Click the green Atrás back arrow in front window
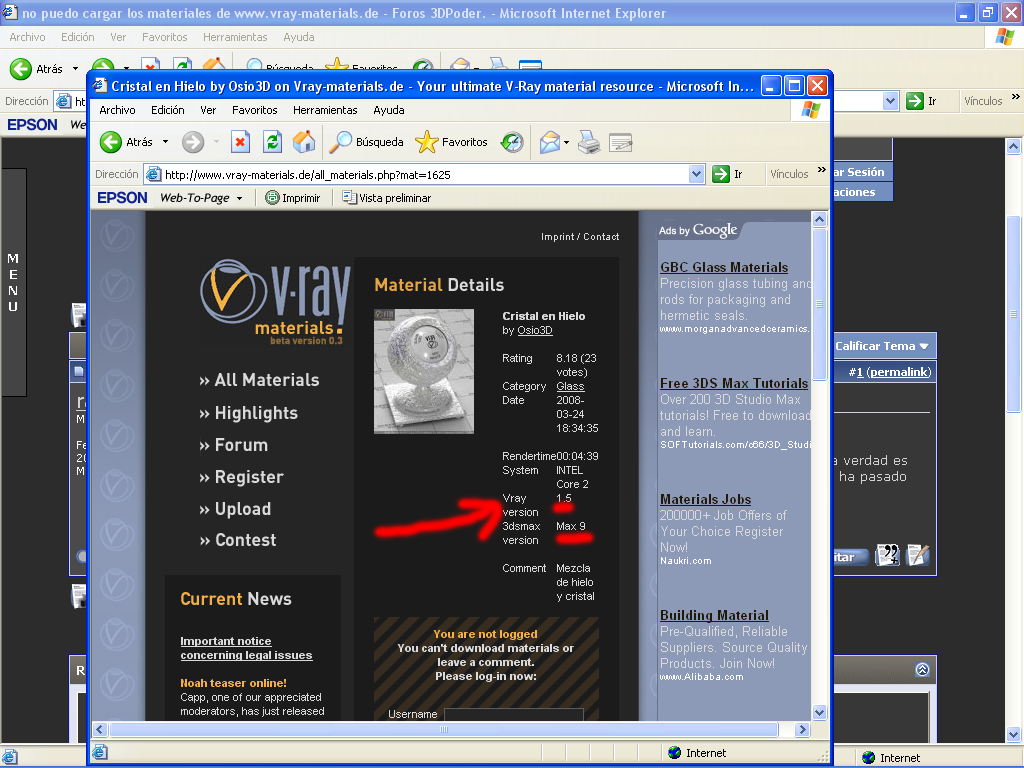The height and width of the screenshot is (768, 1024). point(111,142)
